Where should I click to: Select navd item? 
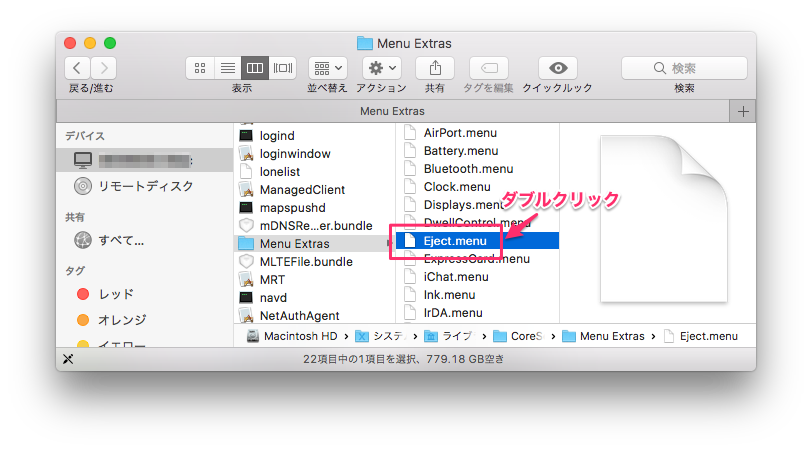[314, 298]
